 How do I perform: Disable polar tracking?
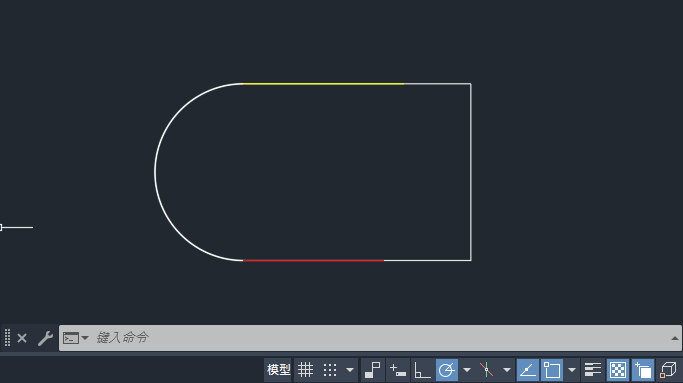click(x=447, y=370)
